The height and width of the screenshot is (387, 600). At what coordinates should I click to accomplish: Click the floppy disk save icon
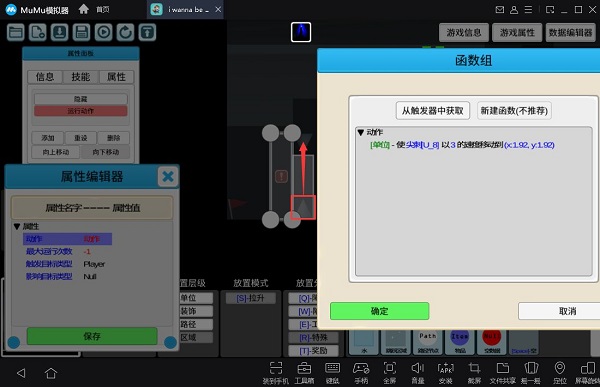point(81,33)
